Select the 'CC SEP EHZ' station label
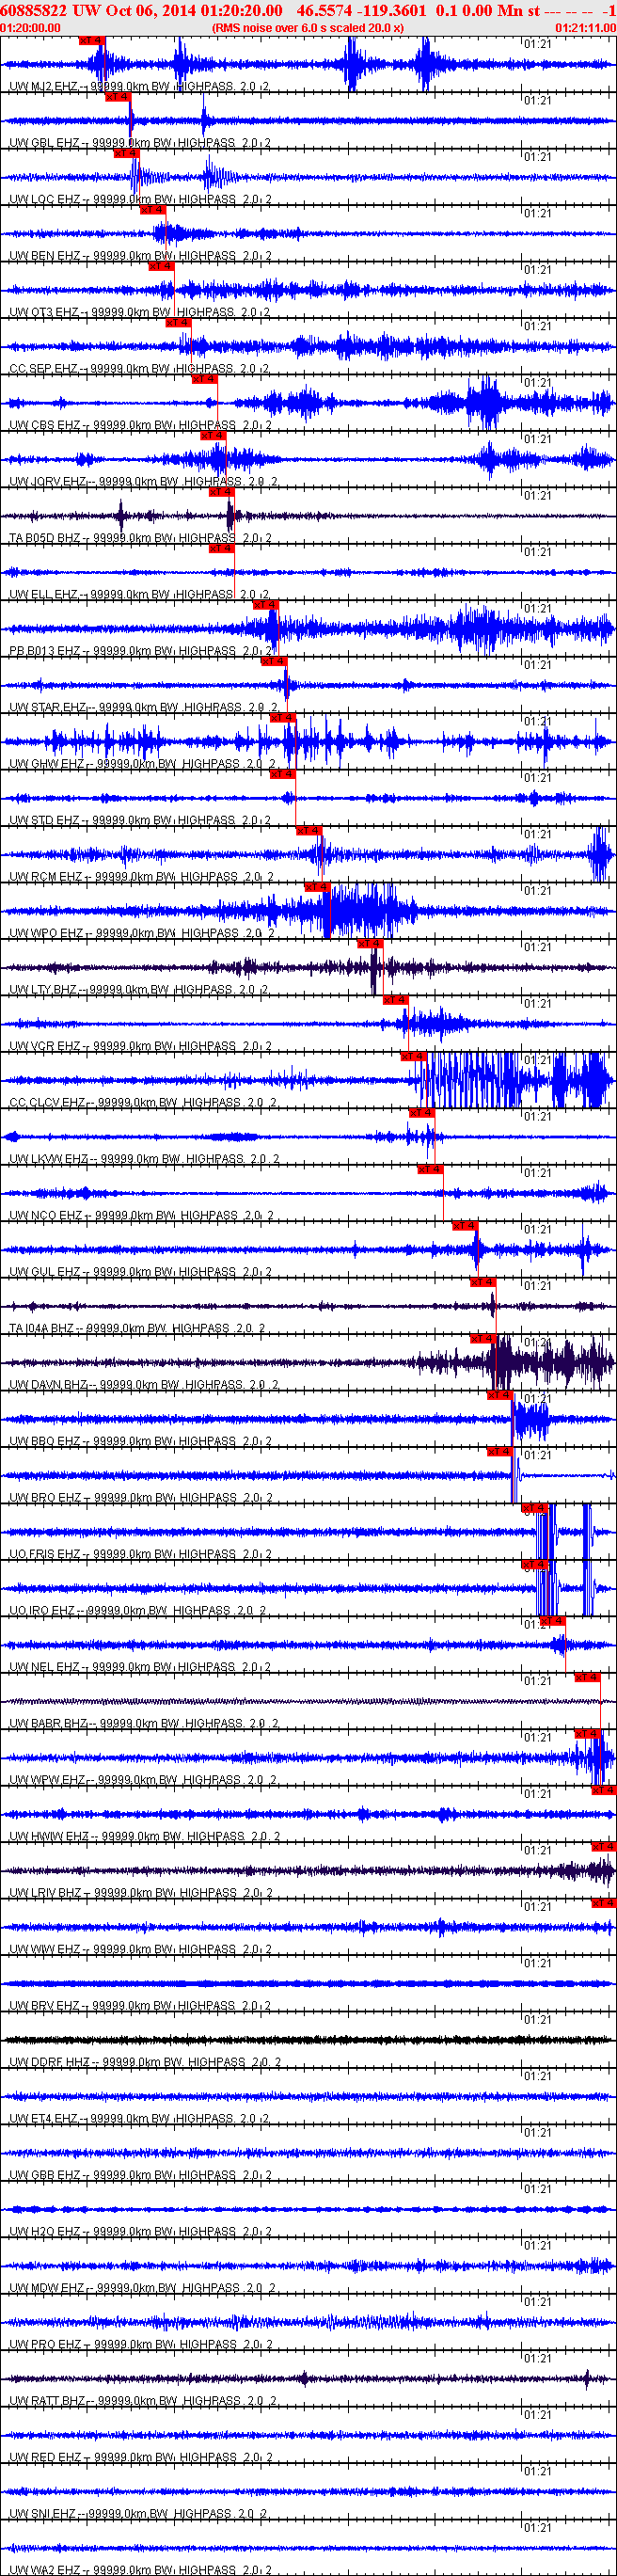617x2576 pixels. [x=43, y=369]
